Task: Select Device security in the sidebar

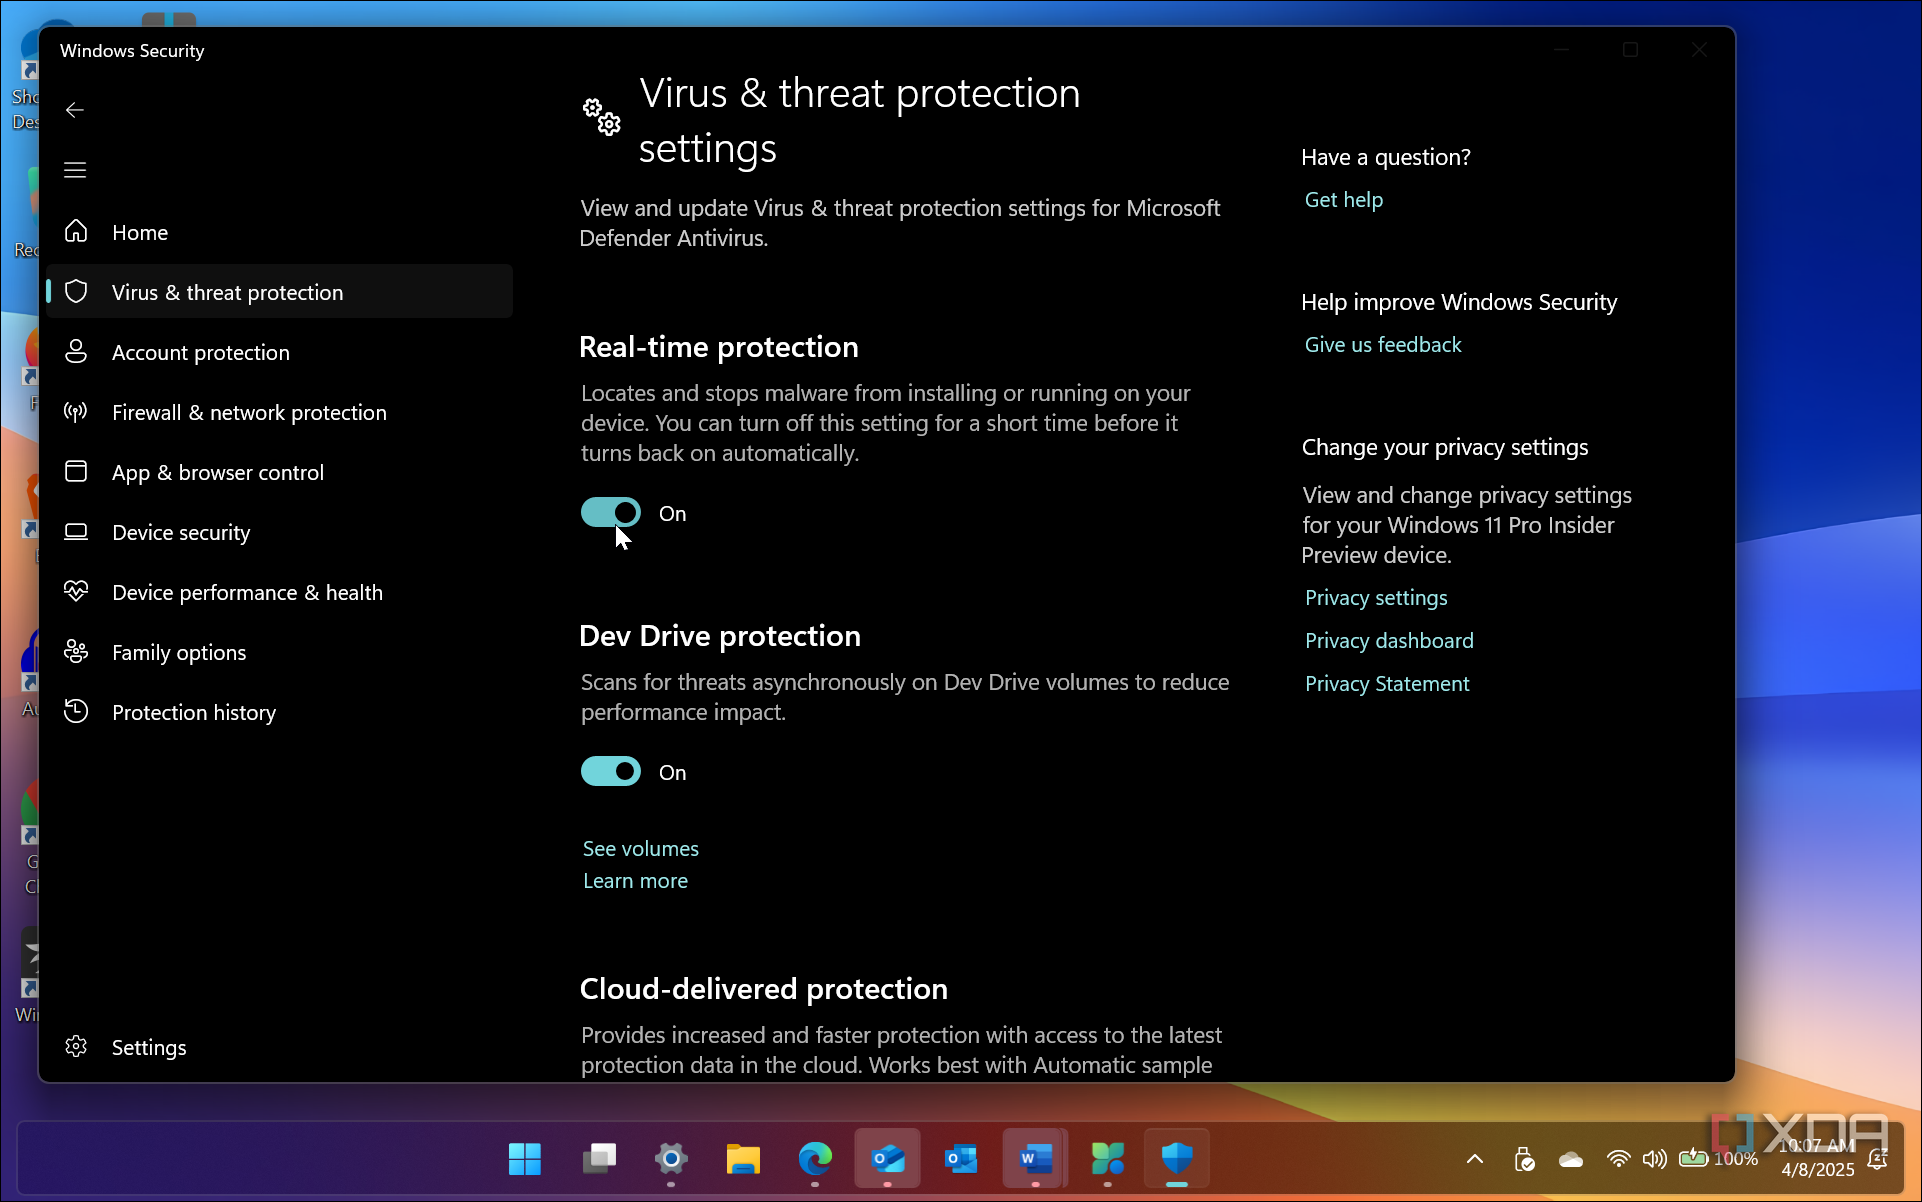Action: (280, 532)
